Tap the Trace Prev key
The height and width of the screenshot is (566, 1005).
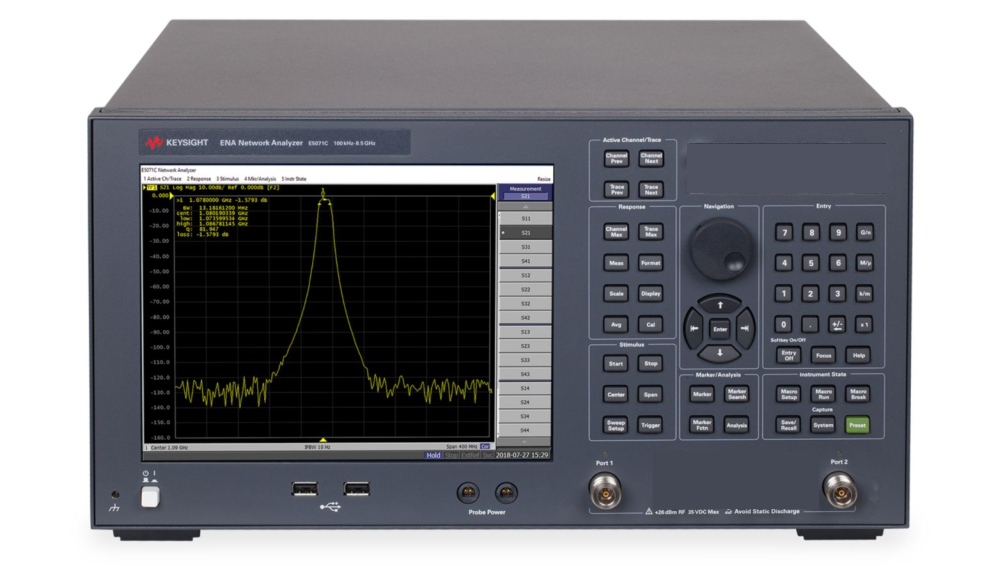pyautogui.click(x=617, y=190)
